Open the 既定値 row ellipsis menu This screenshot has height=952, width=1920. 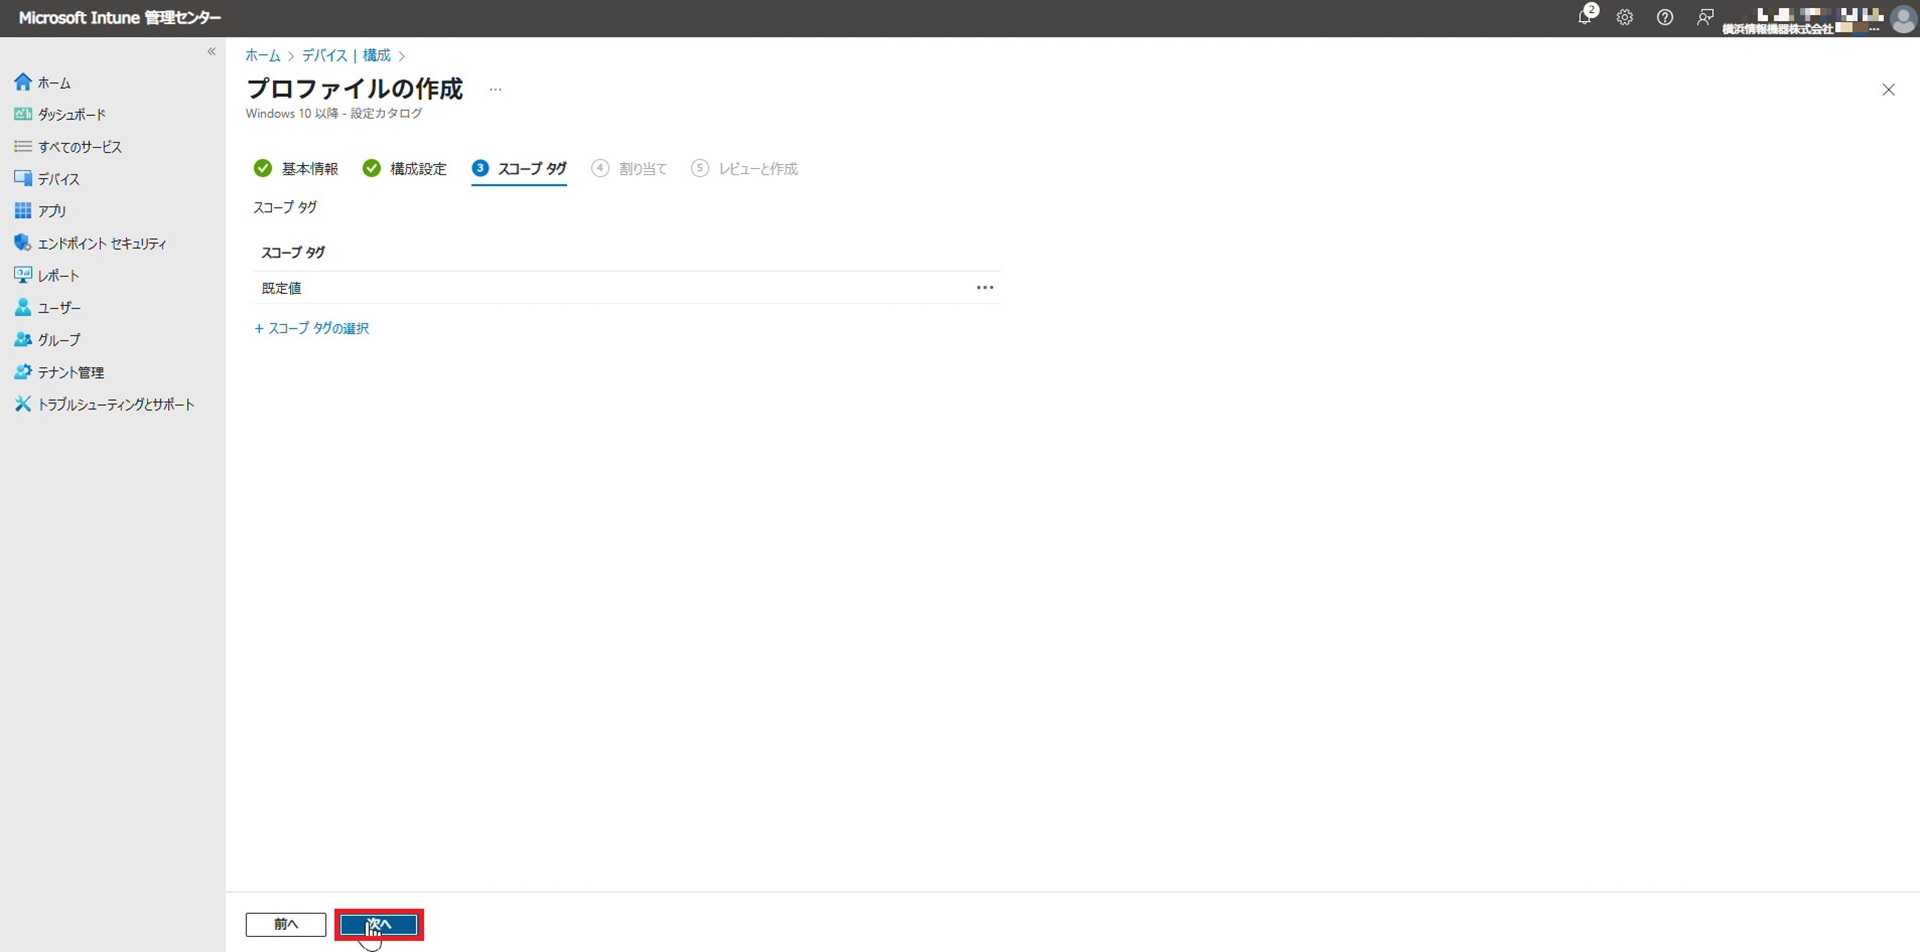coord(985,288)
